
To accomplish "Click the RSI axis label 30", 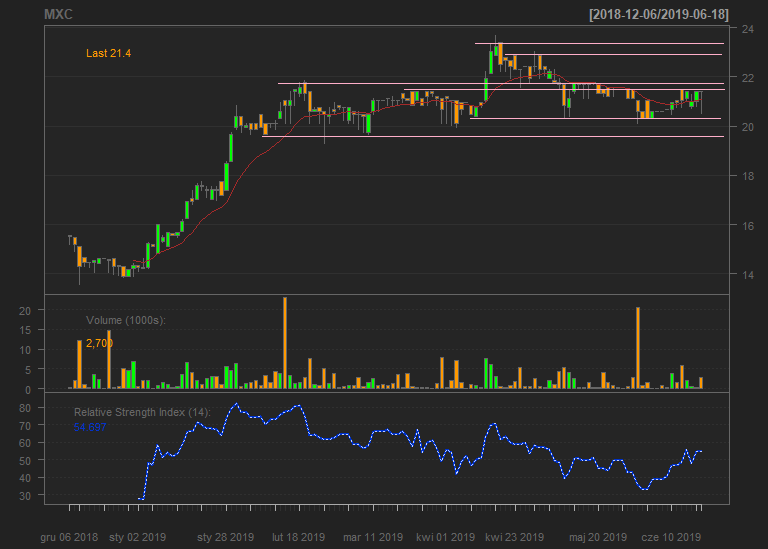I will point(25,496).
